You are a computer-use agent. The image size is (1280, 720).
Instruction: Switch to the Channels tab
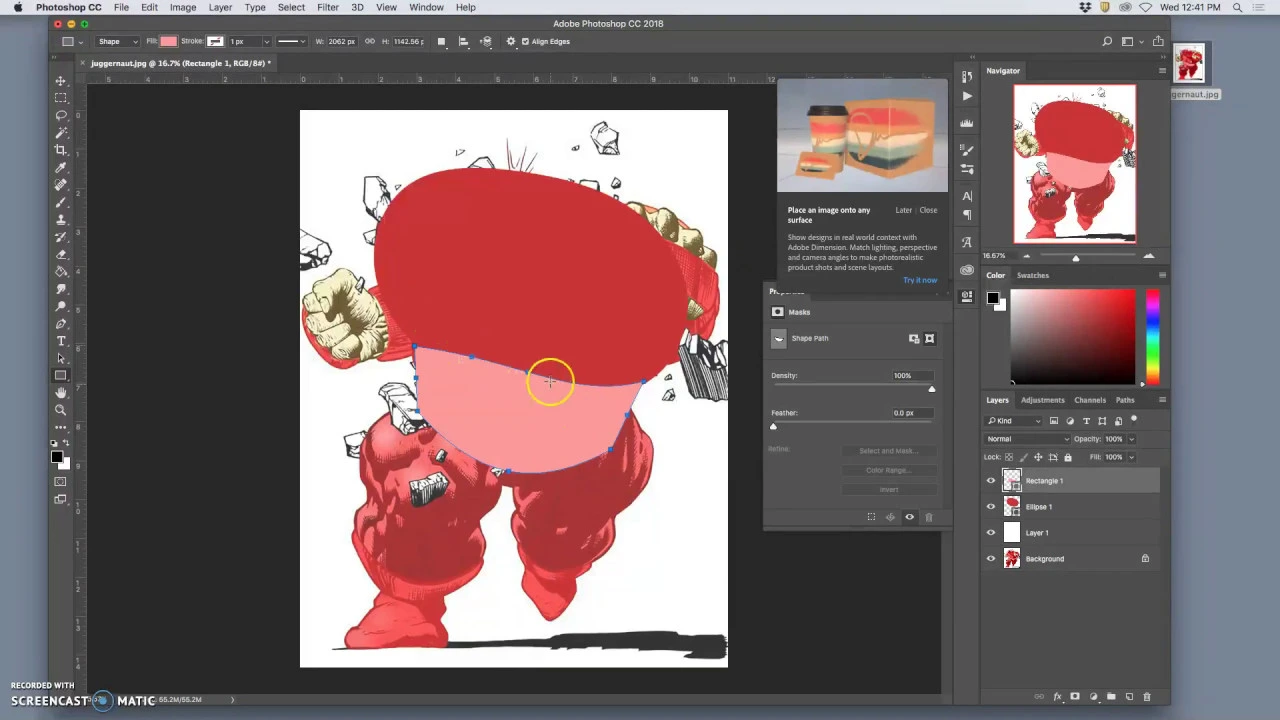pyautogui.click(x=1090, y=400)
